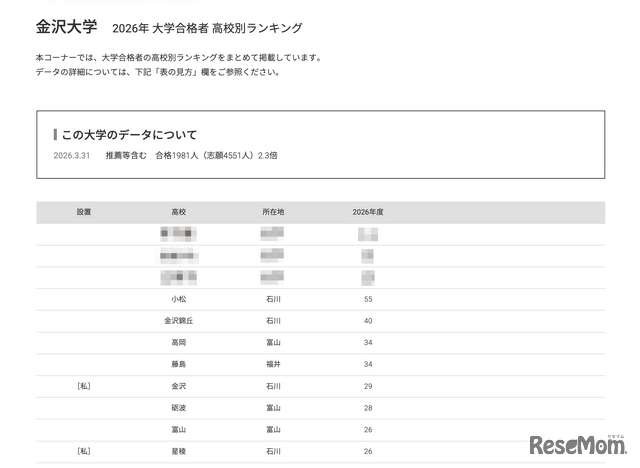
Task: Click the この大学のデータについて heading
Action: (x=129, y=135)
